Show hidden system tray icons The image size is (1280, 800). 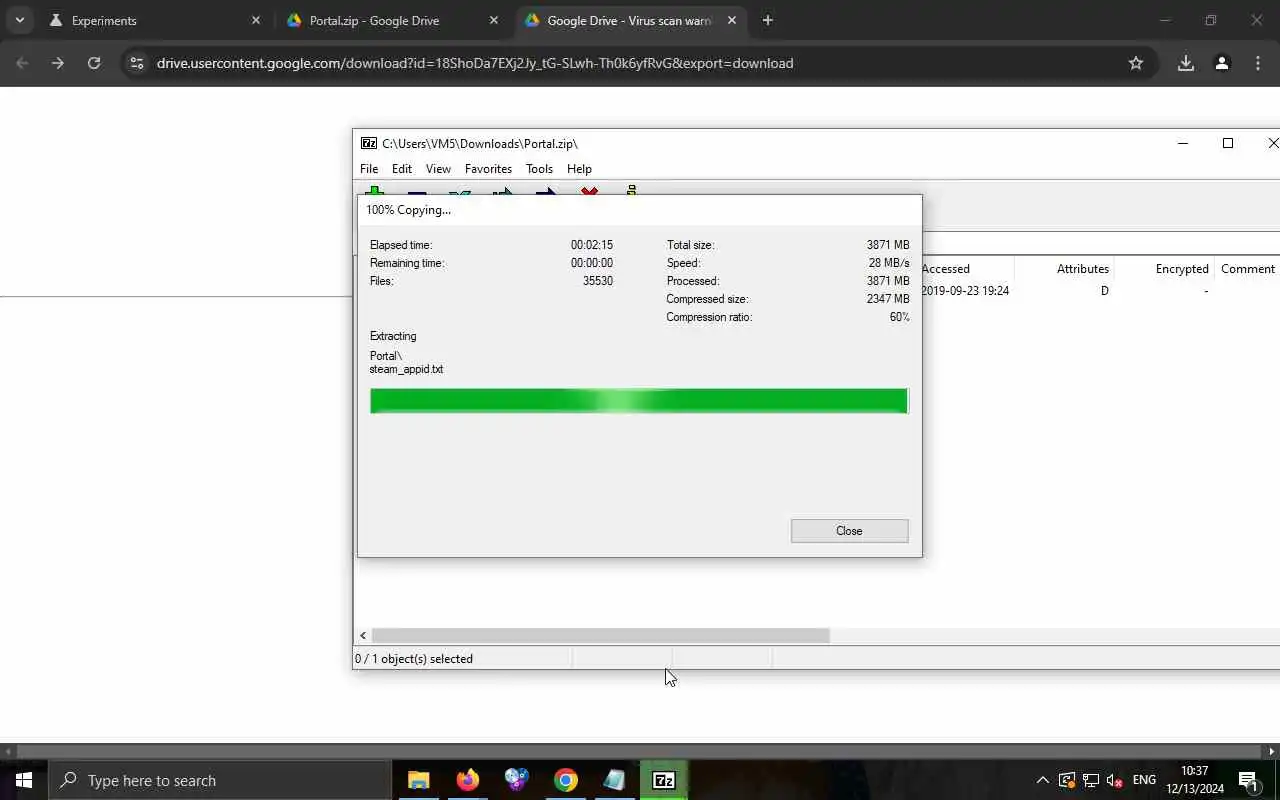(1043, 780)
